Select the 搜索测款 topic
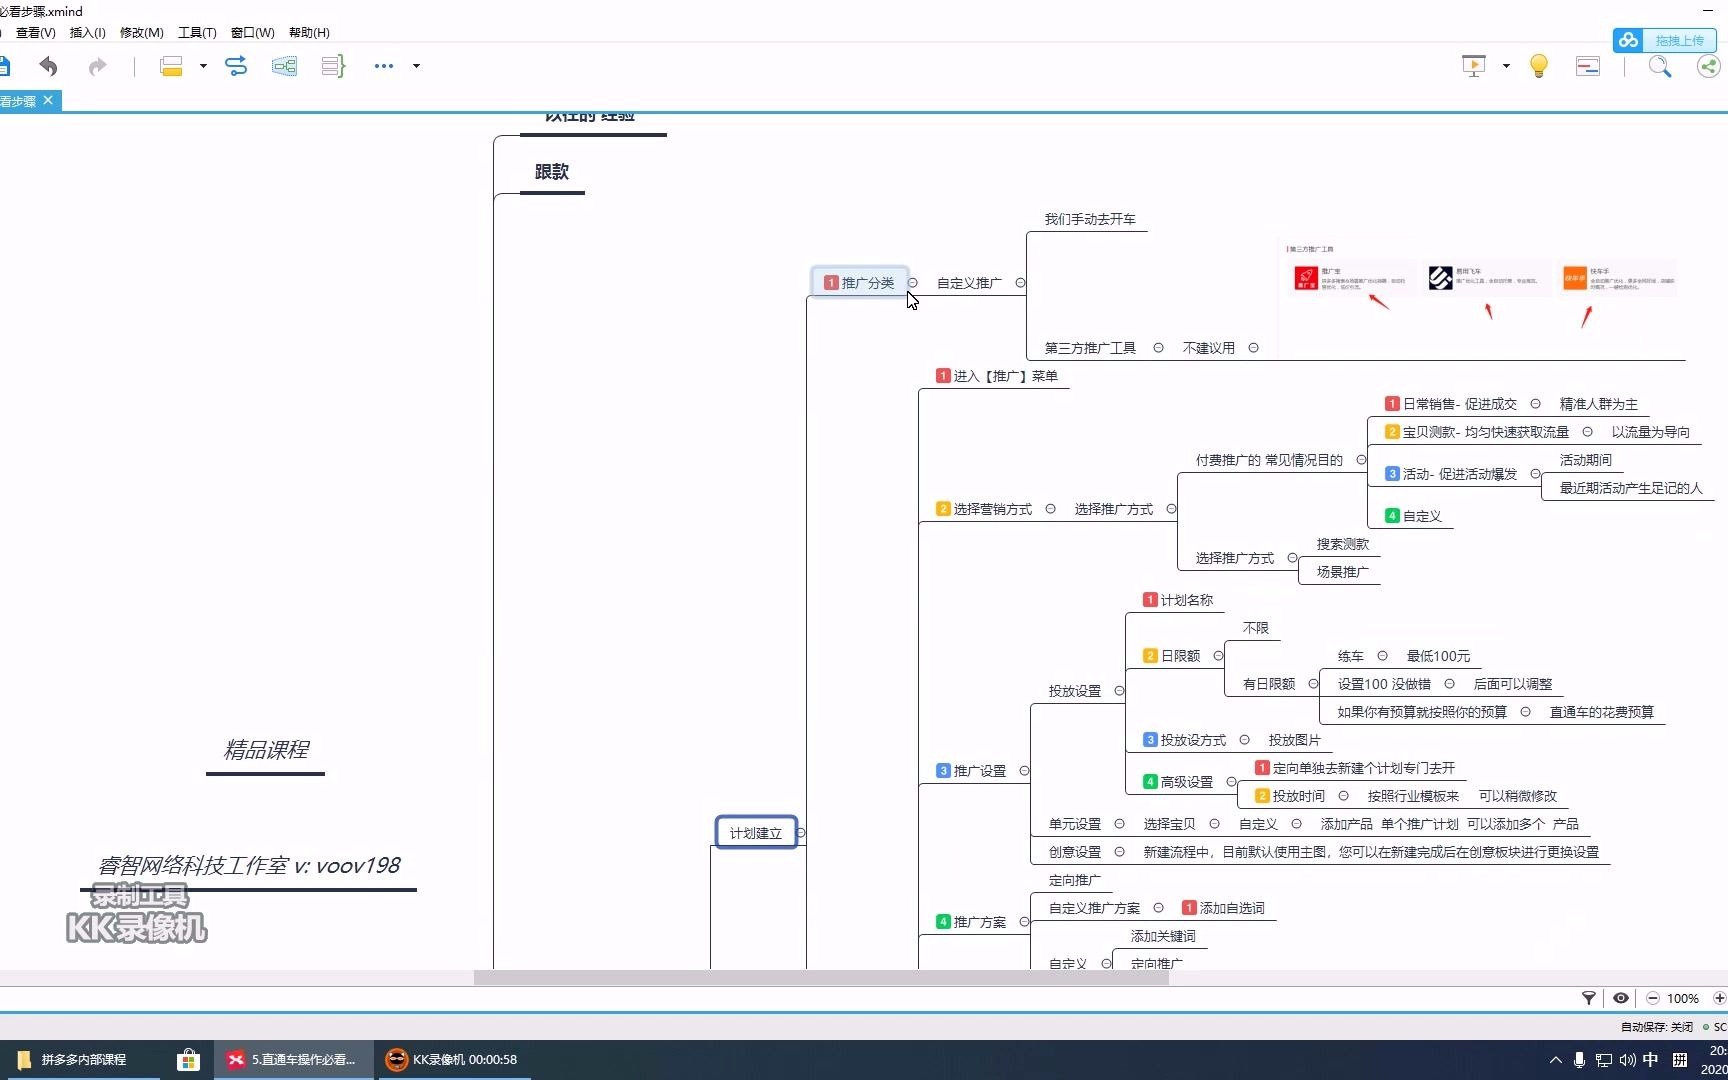 [1342, 544]
